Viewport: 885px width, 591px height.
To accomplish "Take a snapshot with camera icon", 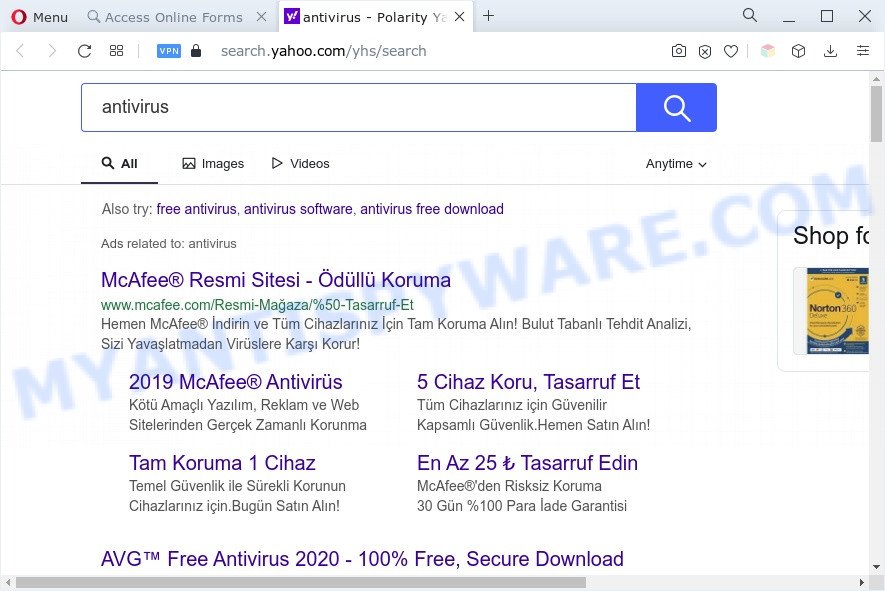I will [679, 51].
